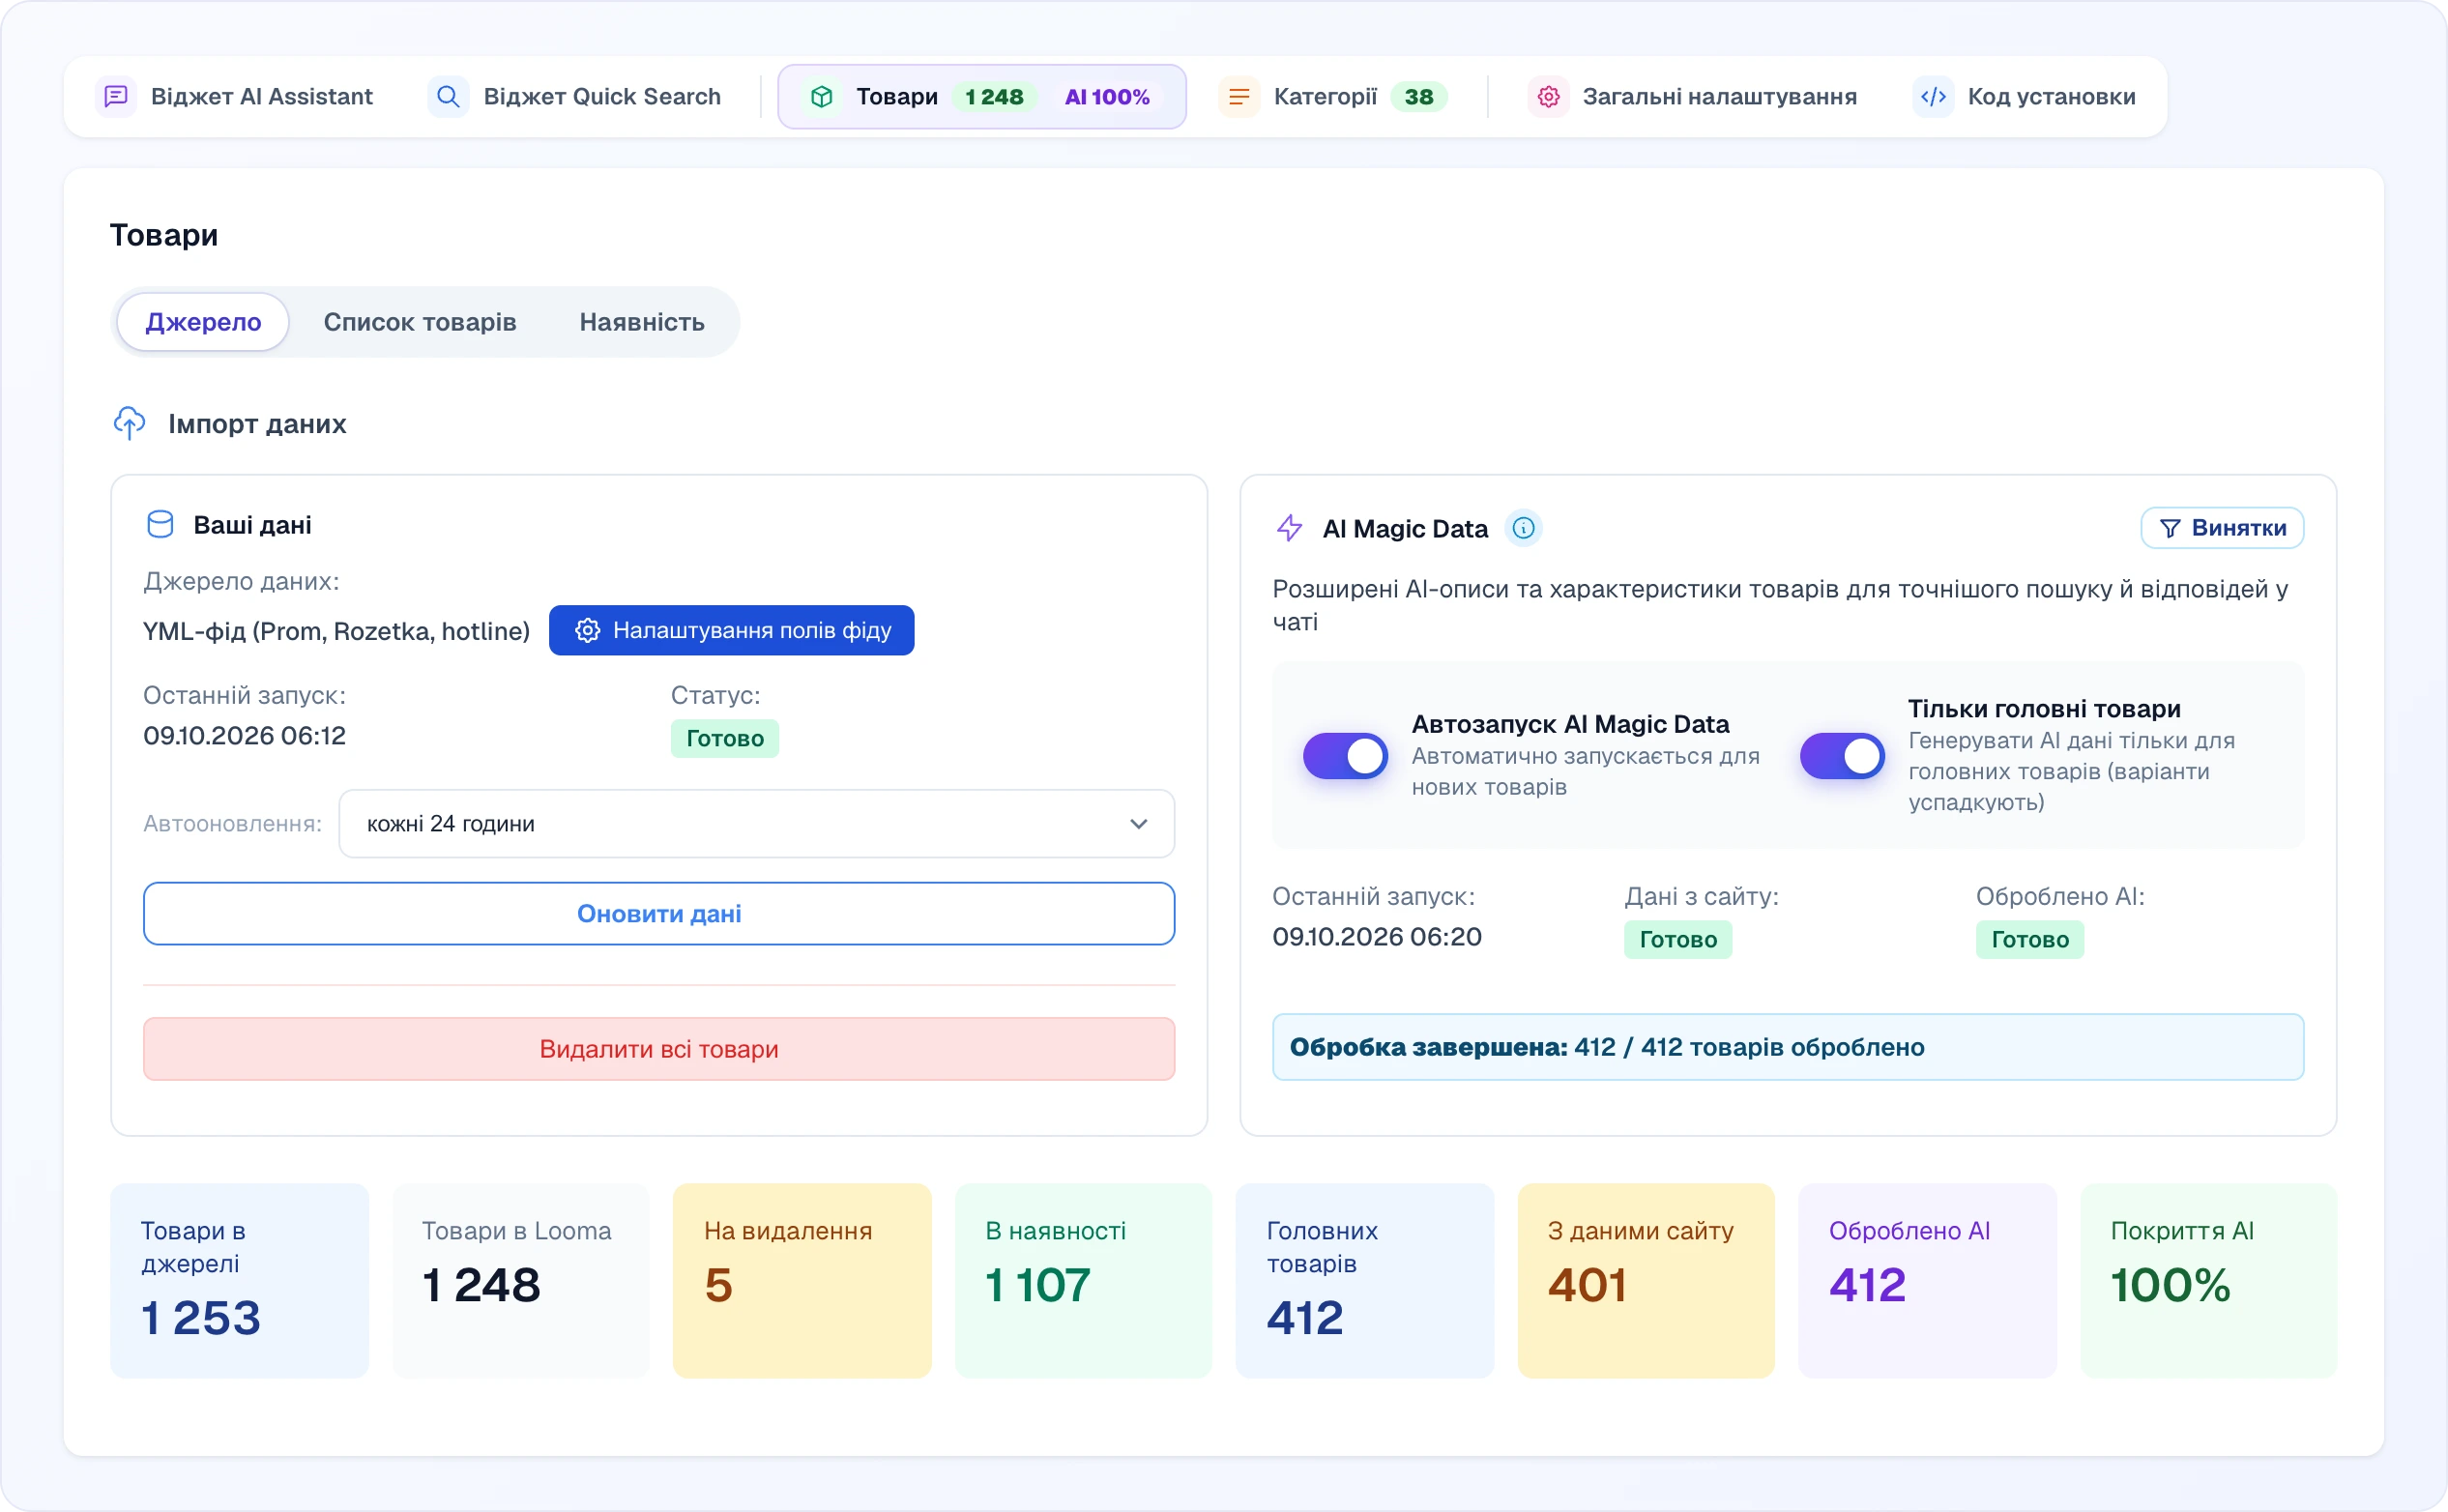Click the install code brackets icon
Screen dimensions: 2448x1512
click(1933, 97)
